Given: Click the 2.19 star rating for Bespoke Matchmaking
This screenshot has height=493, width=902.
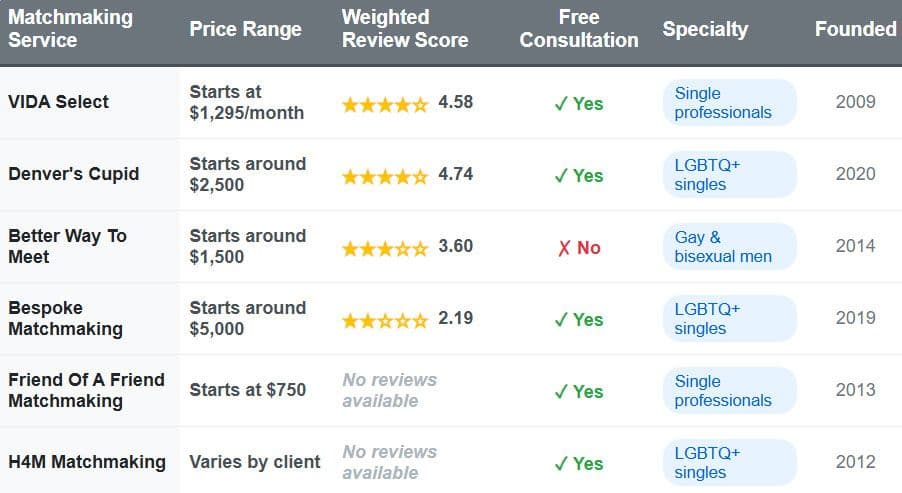Looking at the screenshot, I should coord(385,320).
